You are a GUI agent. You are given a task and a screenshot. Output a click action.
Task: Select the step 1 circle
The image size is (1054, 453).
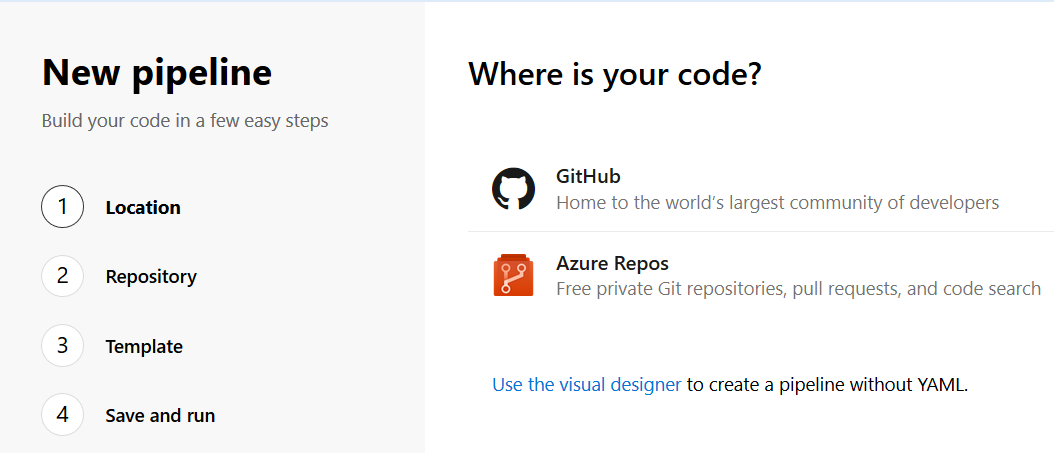click(62, 207)
